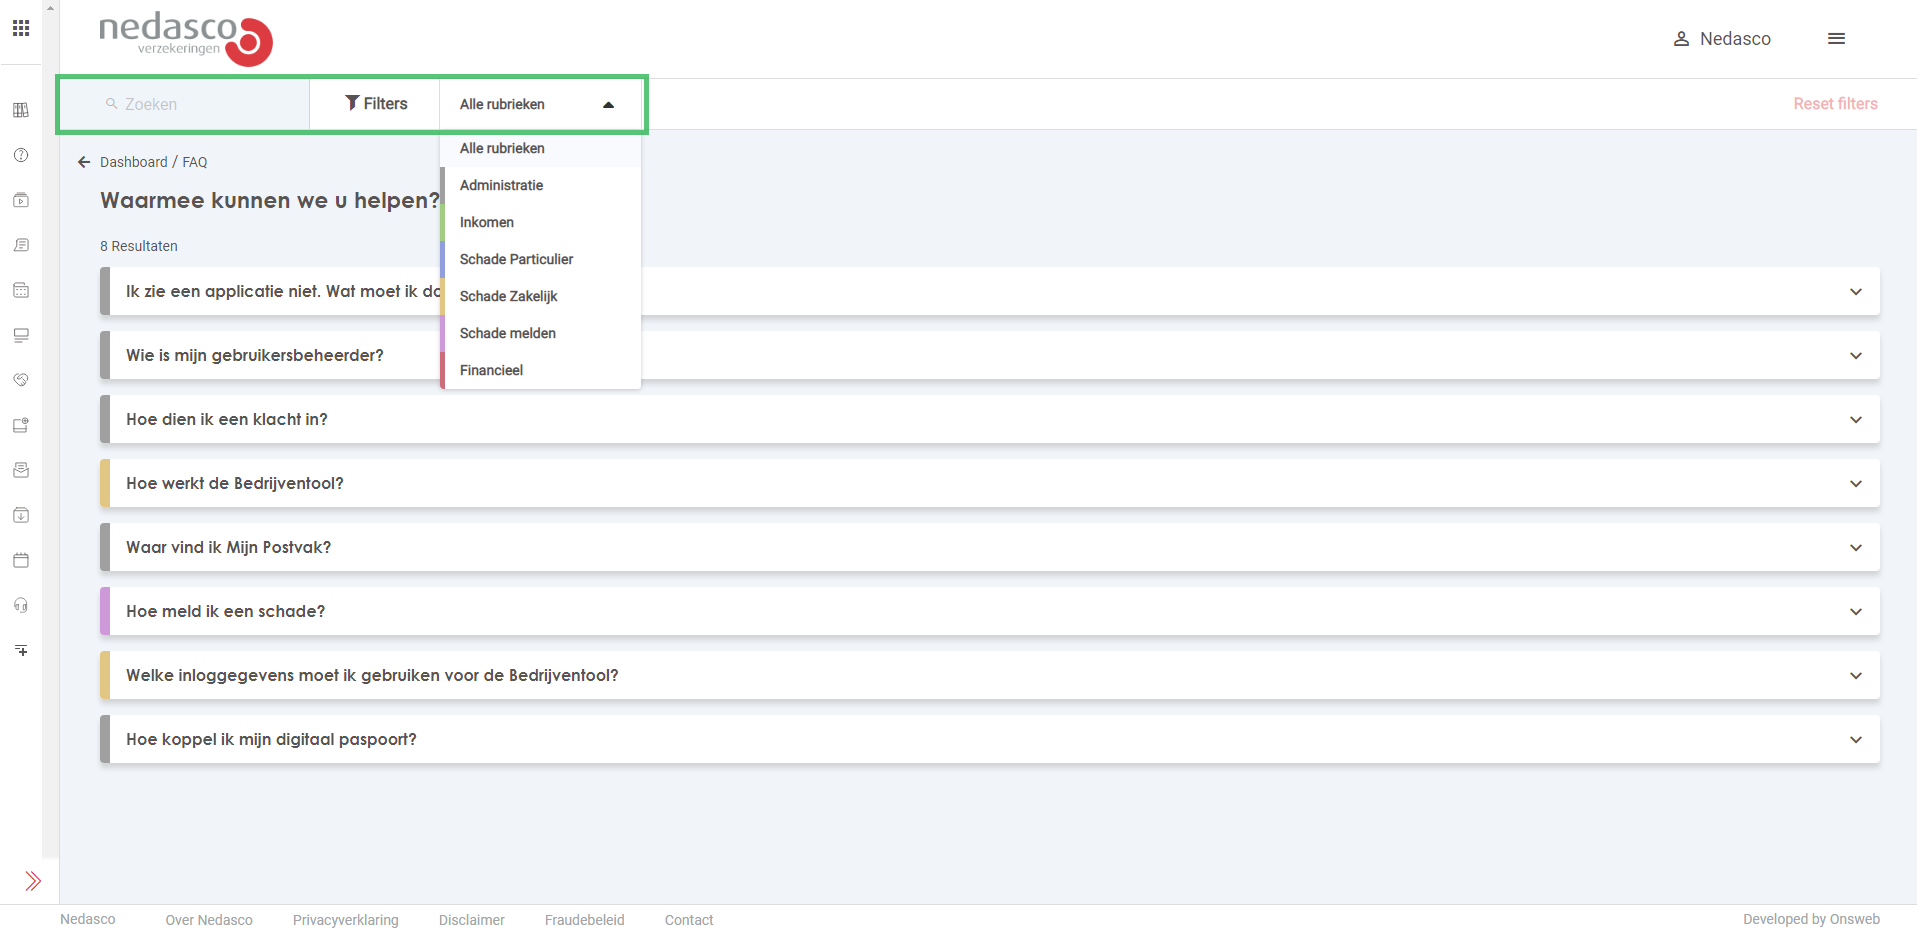
Task: Expand 'Hoe koppel ik mijn digitaal paspoort?'
Action: (990, 739)
